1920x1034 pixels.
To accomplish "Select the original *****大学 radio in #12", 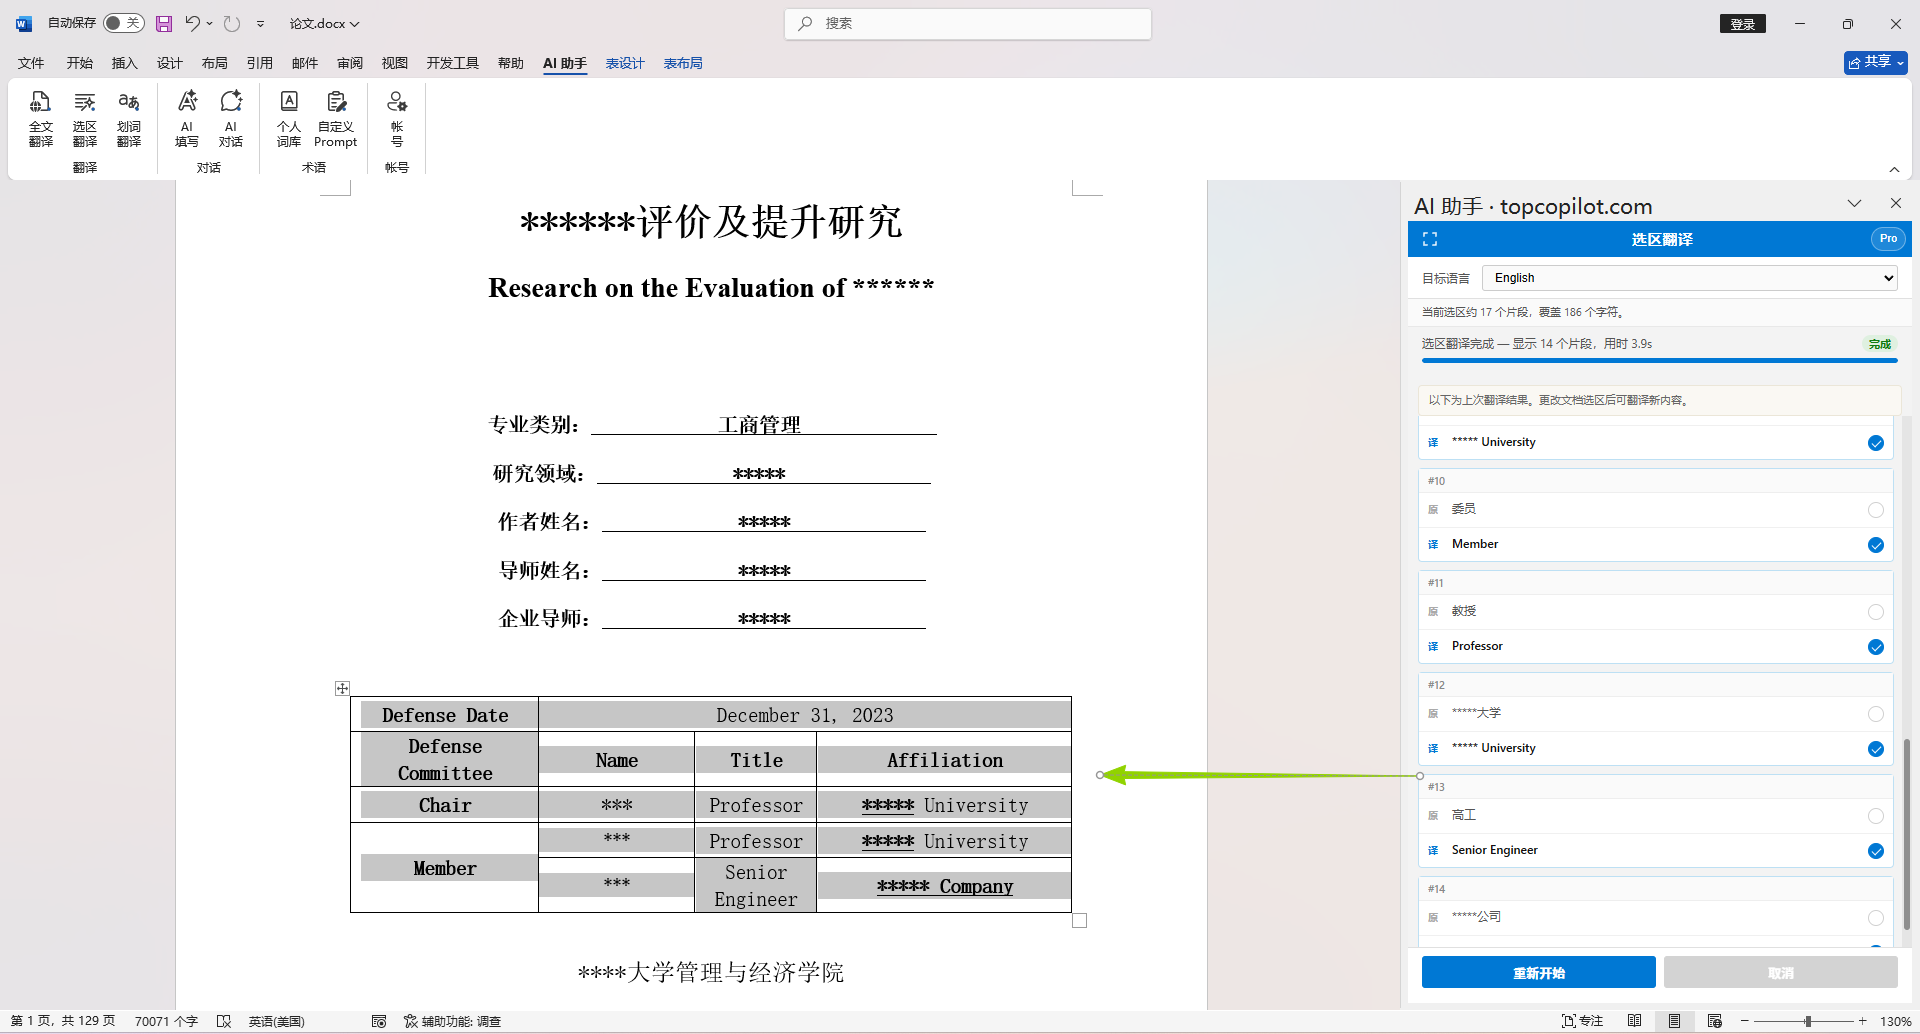I will 1876,714.
